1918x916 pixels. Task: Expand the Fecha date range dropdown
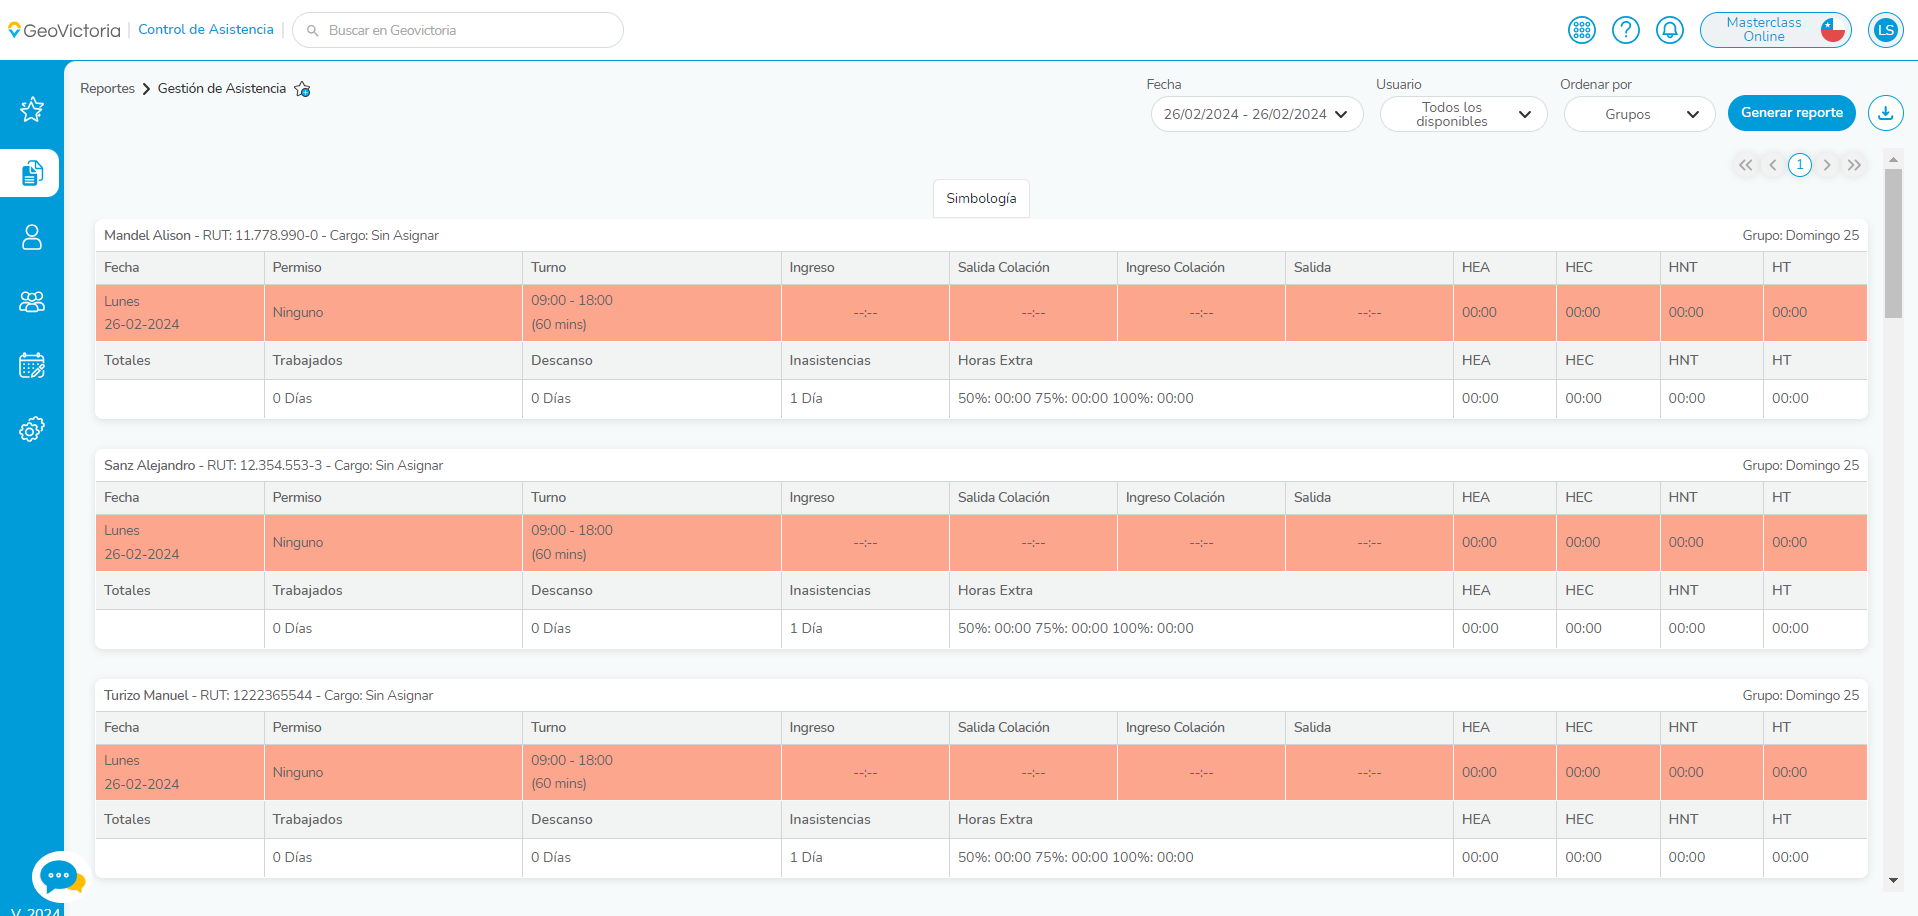[1256, 114]
